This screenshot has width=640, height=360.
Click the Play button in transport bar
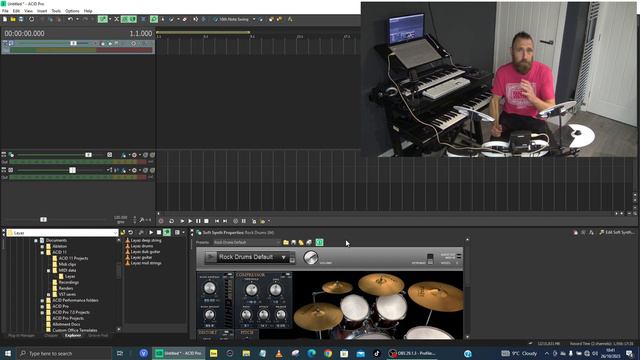click(x=190, y=221)
